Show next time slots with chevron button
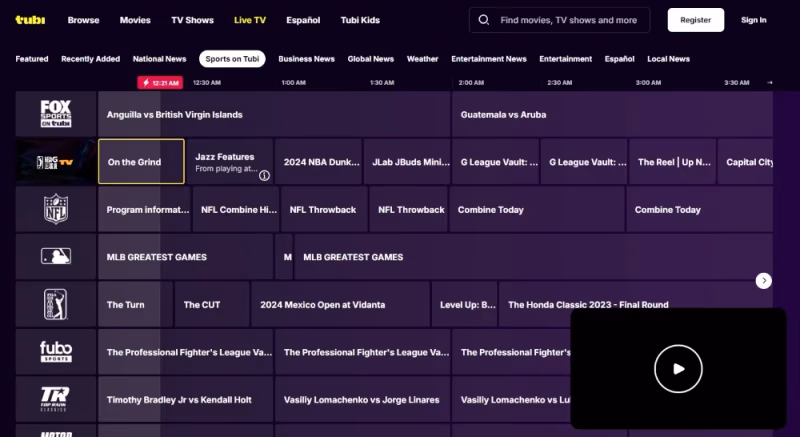The height and width of the screenshot is (437, 800). point(764,280)
